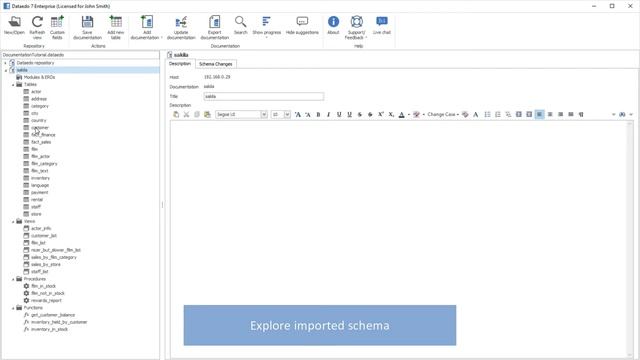Click the Shrink font icon
Image resolution: width=640 pixels, height=360 pixels.
(x=308, y=115)
